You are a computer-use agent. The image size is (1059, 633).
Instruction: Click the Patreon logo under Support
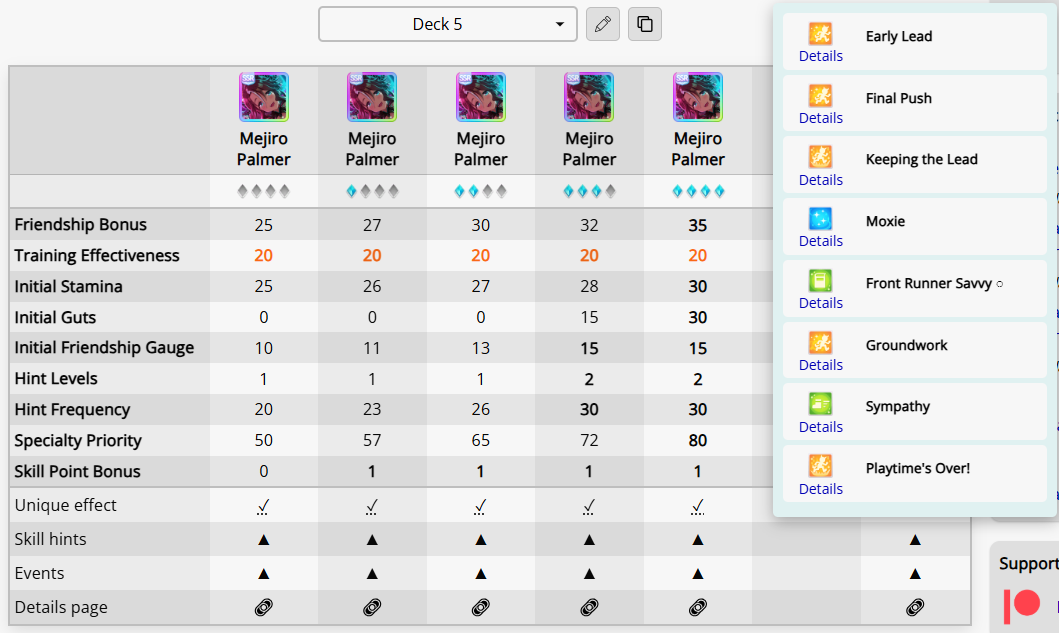pos(1022,605)
